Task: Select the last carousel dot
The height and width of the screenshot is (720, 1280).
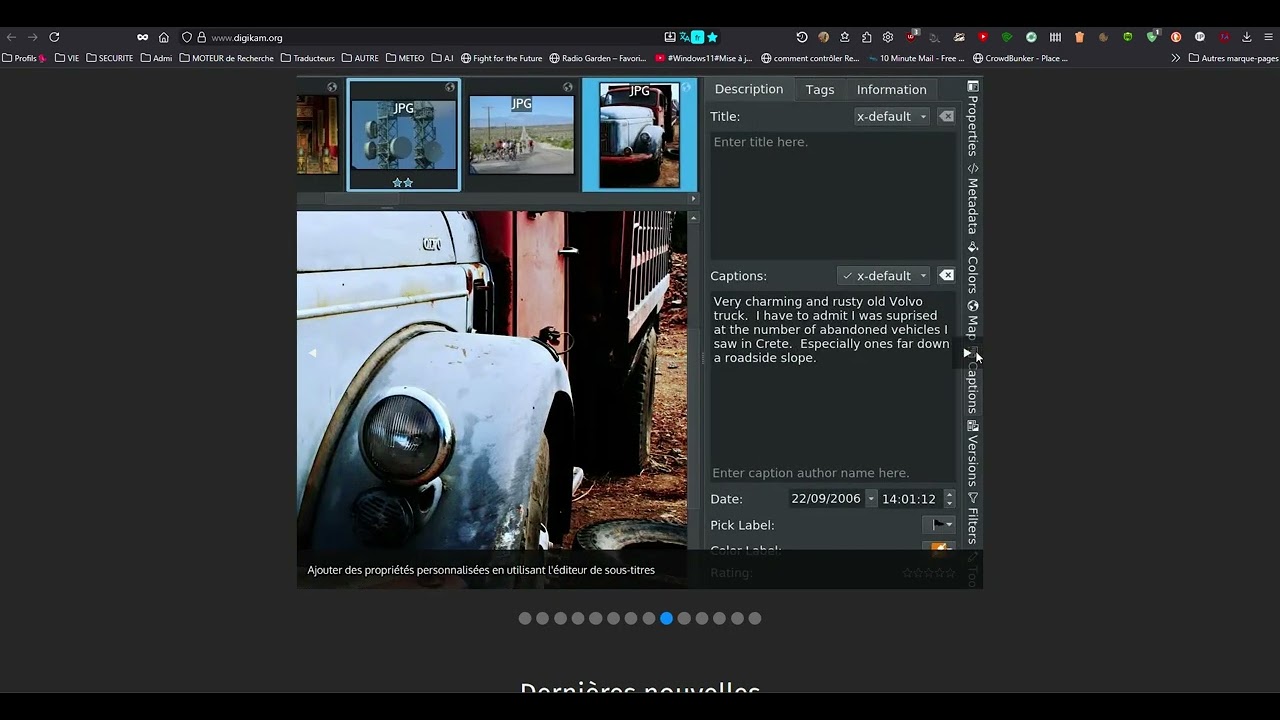Action: (755, 618)
